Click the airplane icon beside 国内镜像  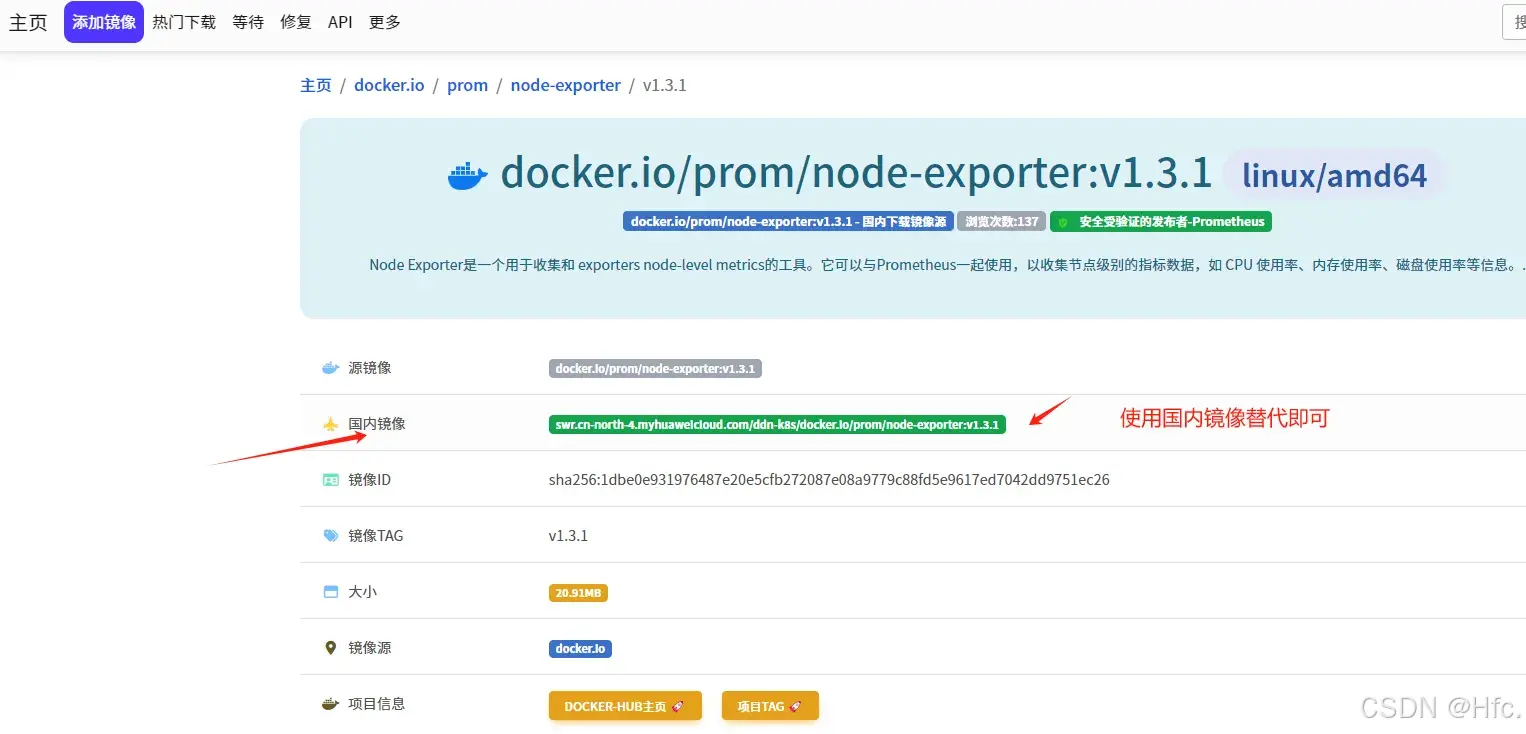pyautogui.click(x=331, y=424)
